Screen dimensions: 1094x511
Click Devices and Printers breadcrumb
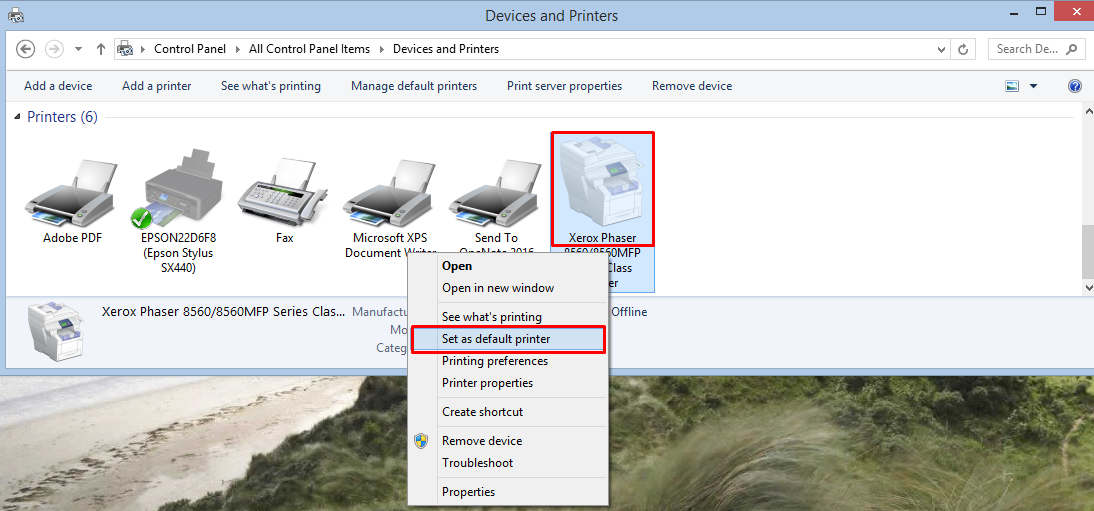pos(446,49)
